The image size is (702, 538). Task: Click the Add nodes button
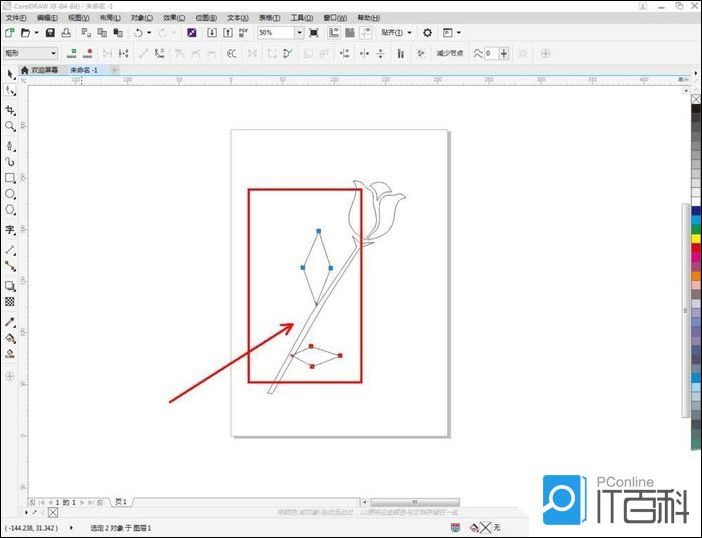pyautogui.click(x=72, y=54)
